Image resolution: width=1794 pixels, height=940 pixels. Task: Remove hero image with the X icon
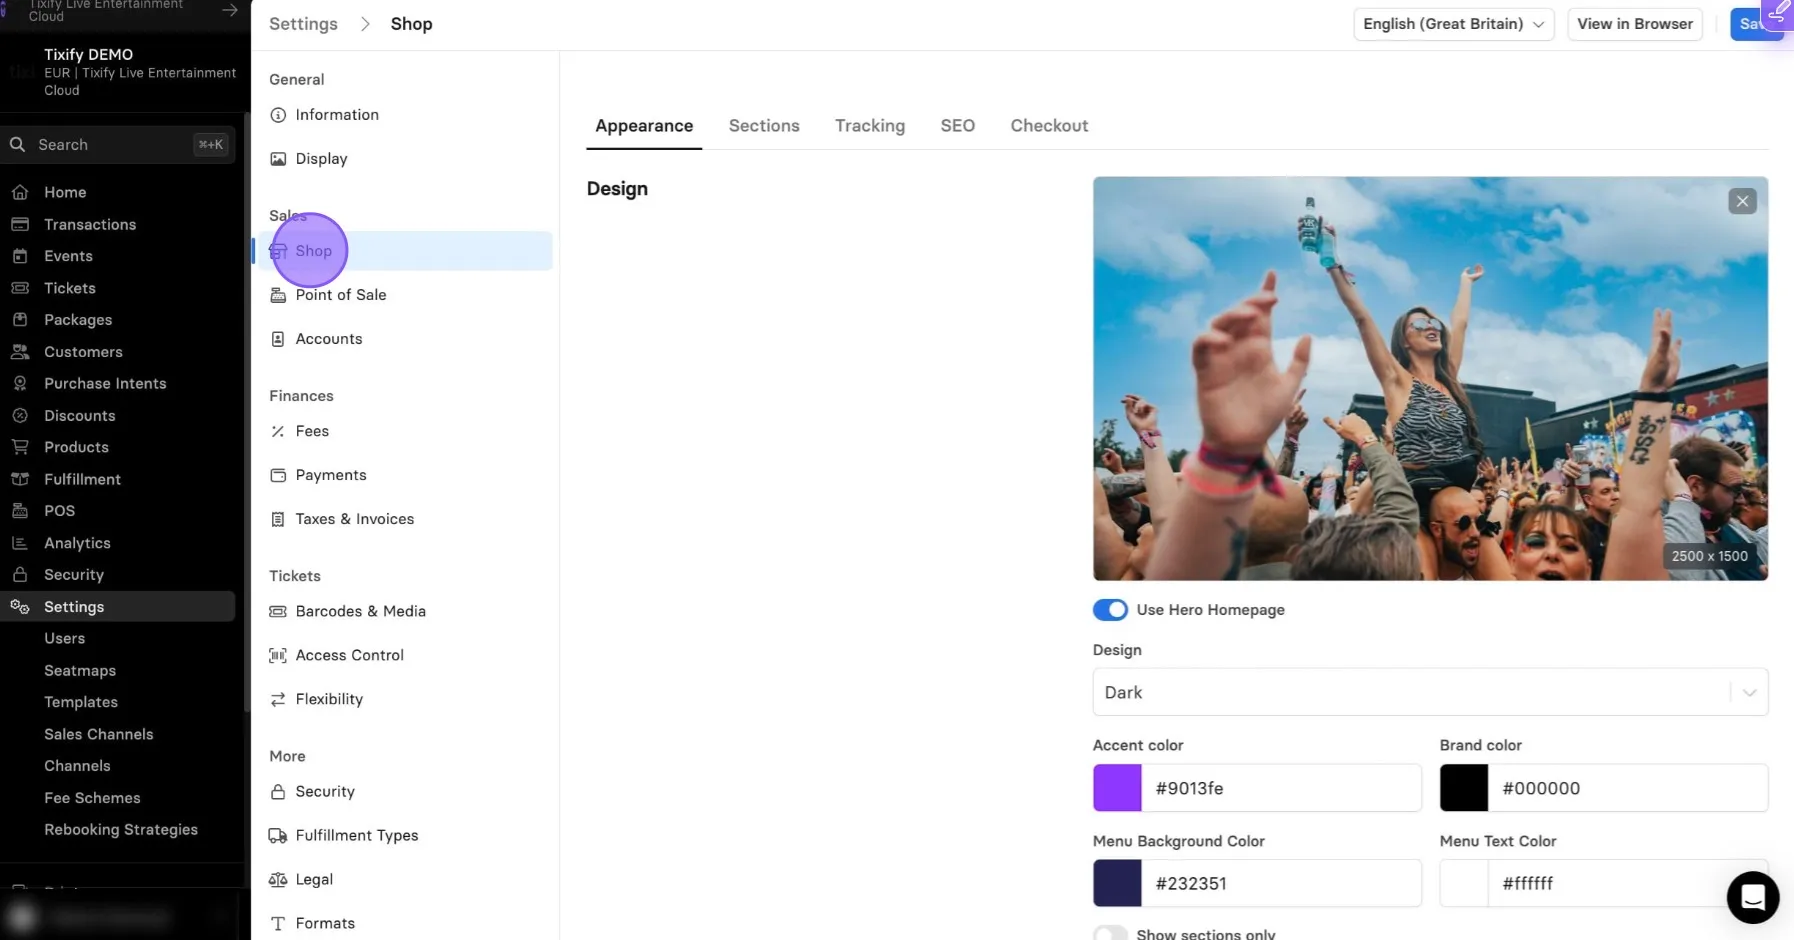pyautogui.click(x=1742, y=201)
